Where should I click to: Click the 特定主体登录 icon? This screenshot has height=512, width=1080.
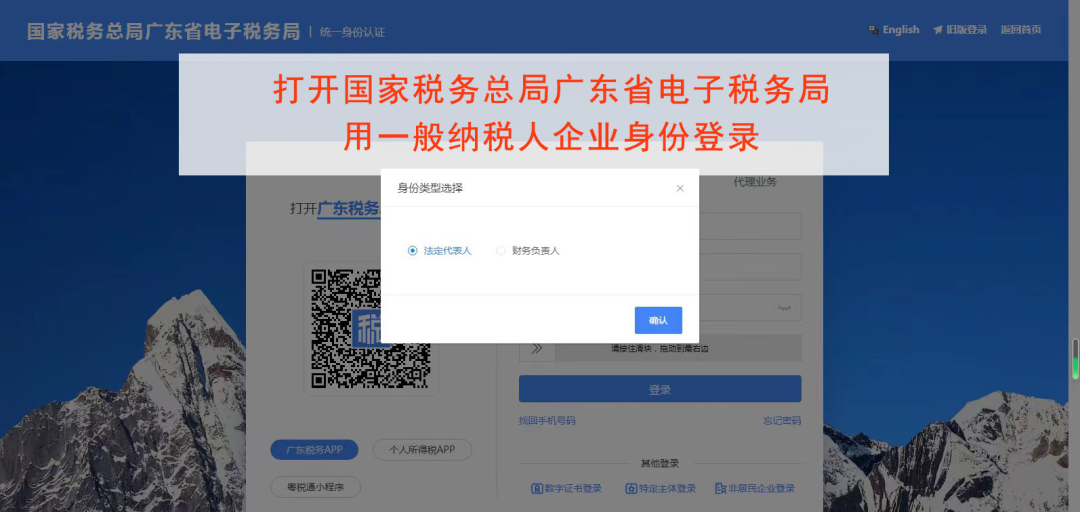(x=631, y=489)
